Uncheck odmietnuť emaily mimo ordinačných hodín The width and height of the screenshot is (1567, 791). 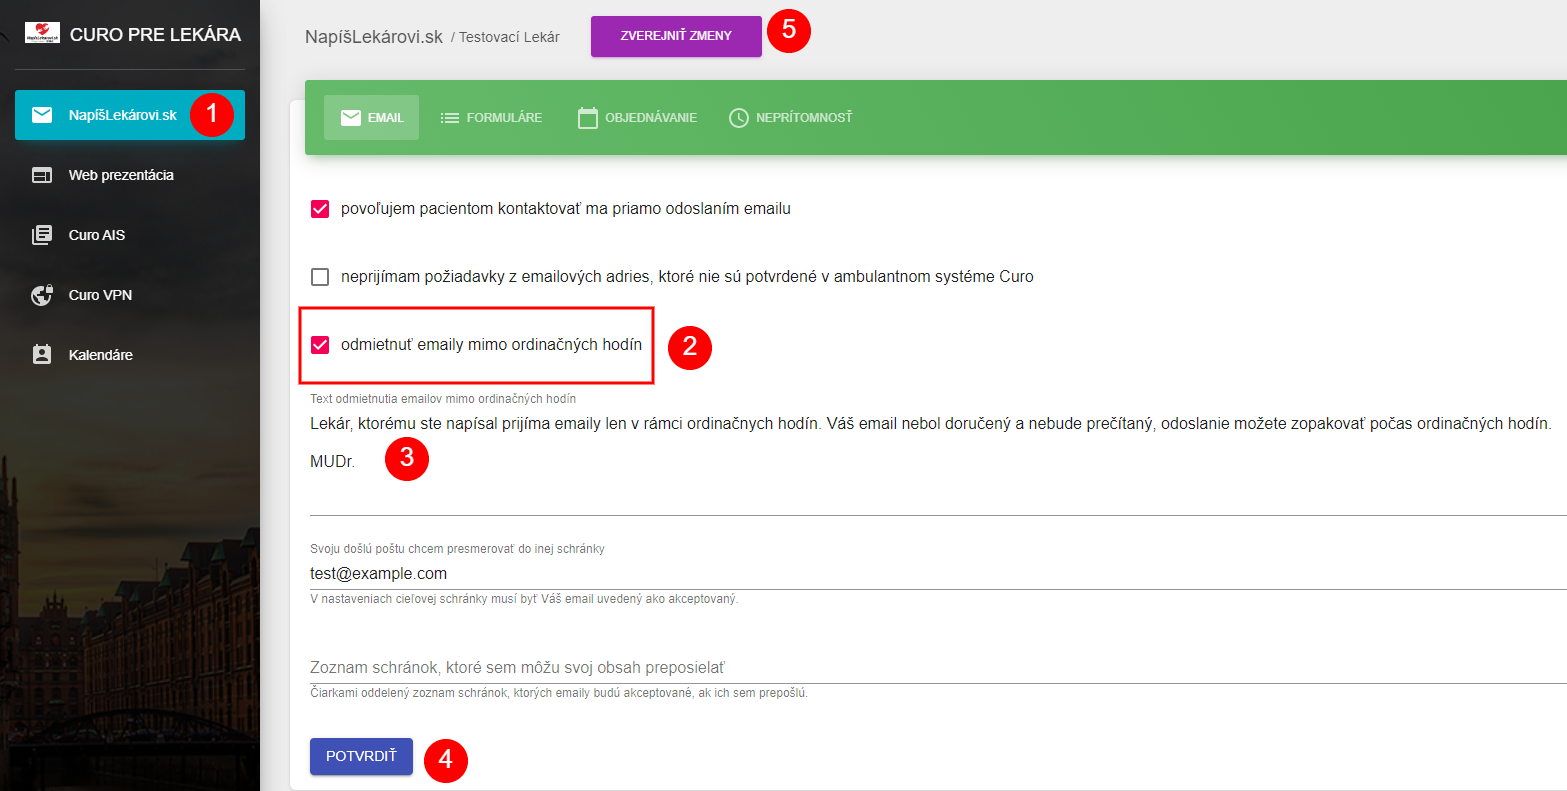click(x=320, y=345)
